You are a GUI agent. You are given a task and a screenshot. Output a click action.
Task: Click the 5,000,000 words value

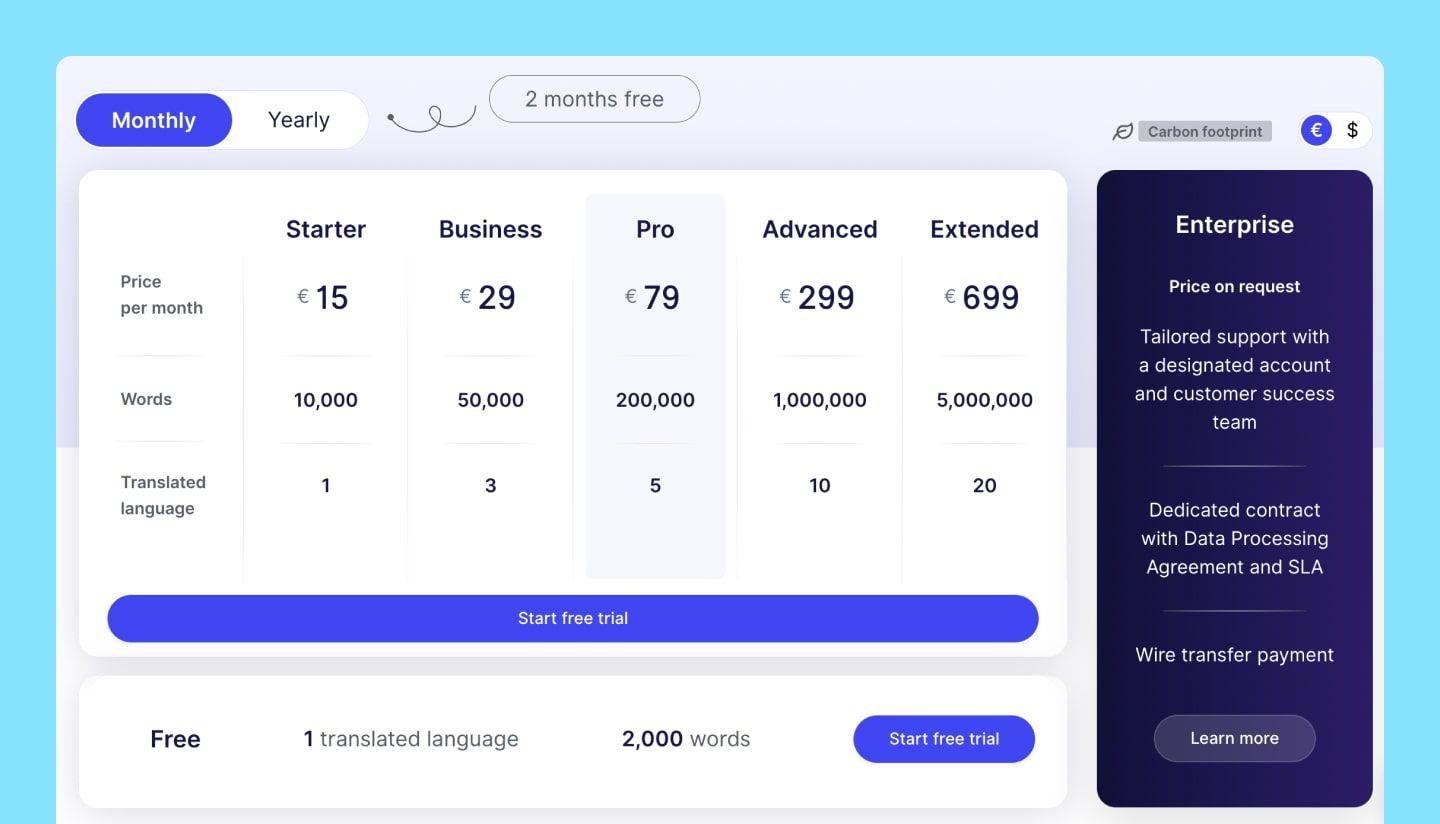[984, 400]
